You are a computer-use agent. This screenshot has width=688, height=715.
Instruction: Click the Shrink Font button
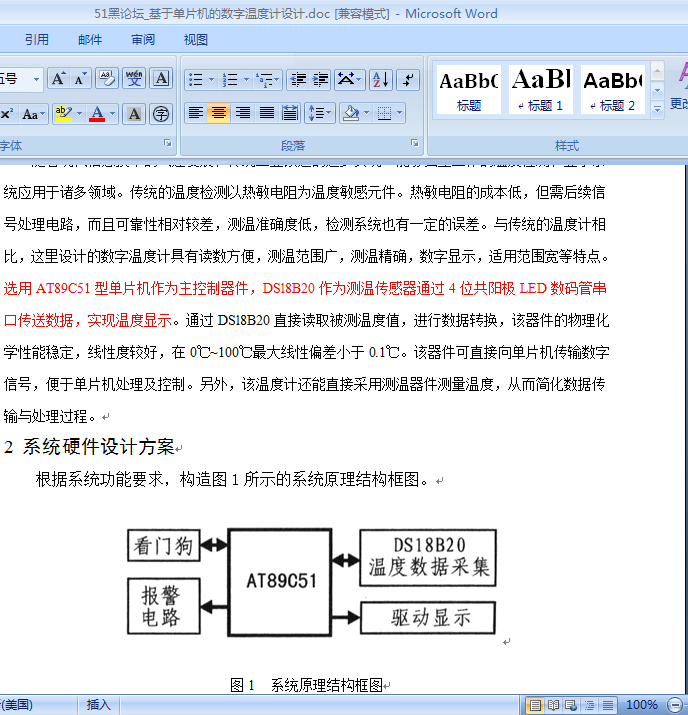point(81,79)
